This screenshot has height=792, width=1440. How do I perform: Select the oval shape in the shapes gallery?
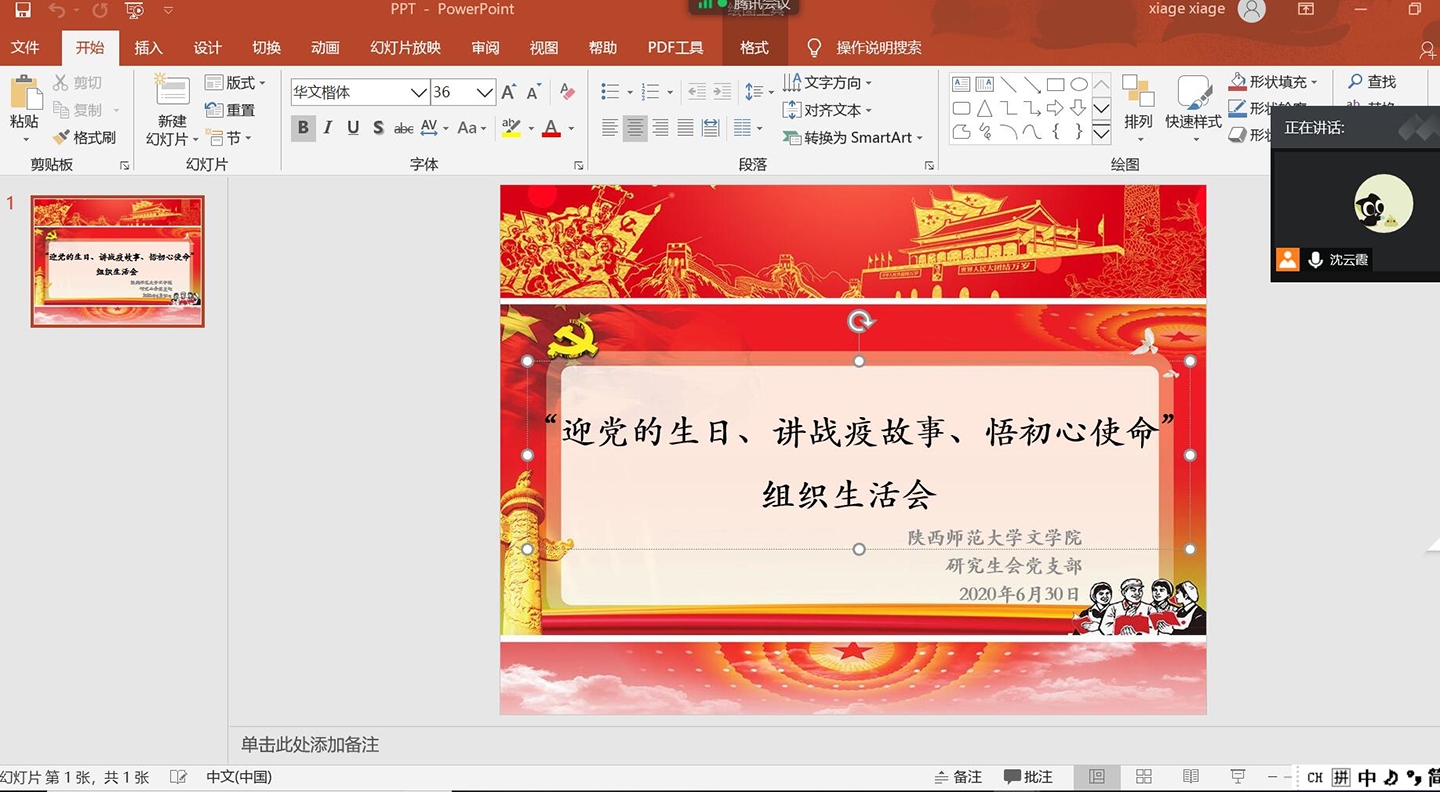pyautogui.click(x=1079, y=84)
